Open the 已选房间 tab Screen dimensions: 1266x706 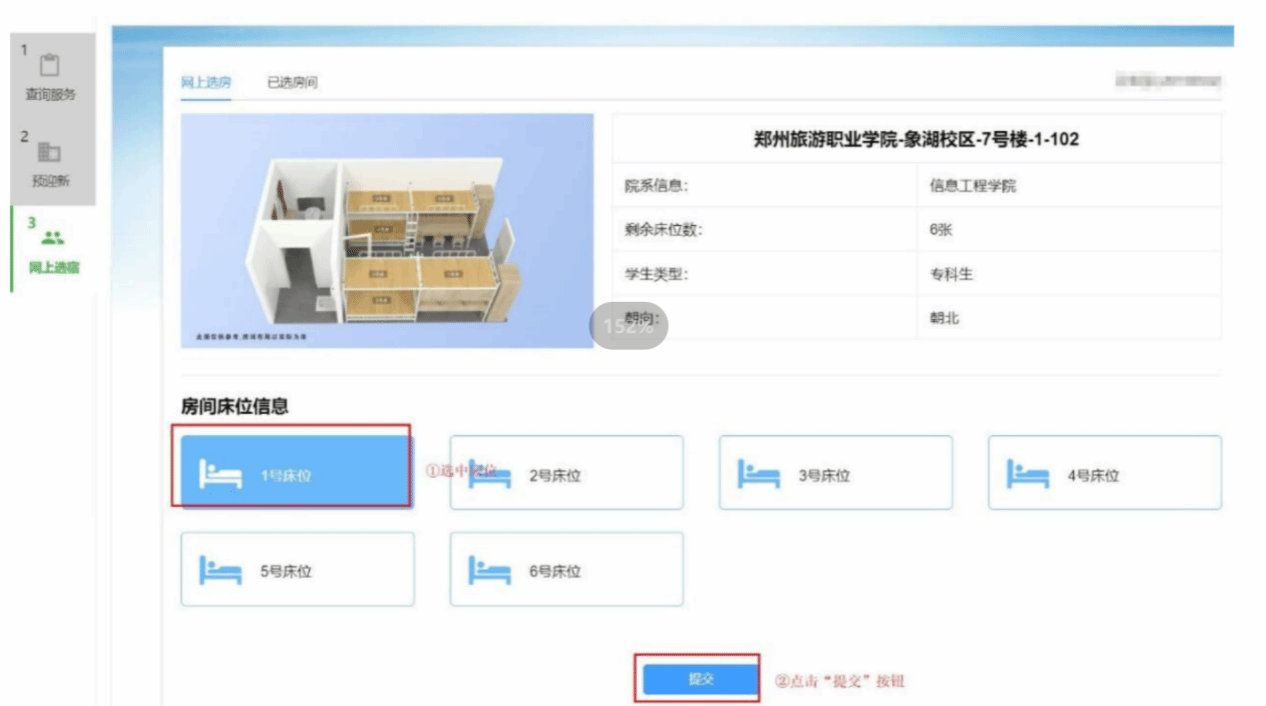click(x=292, y=82)
